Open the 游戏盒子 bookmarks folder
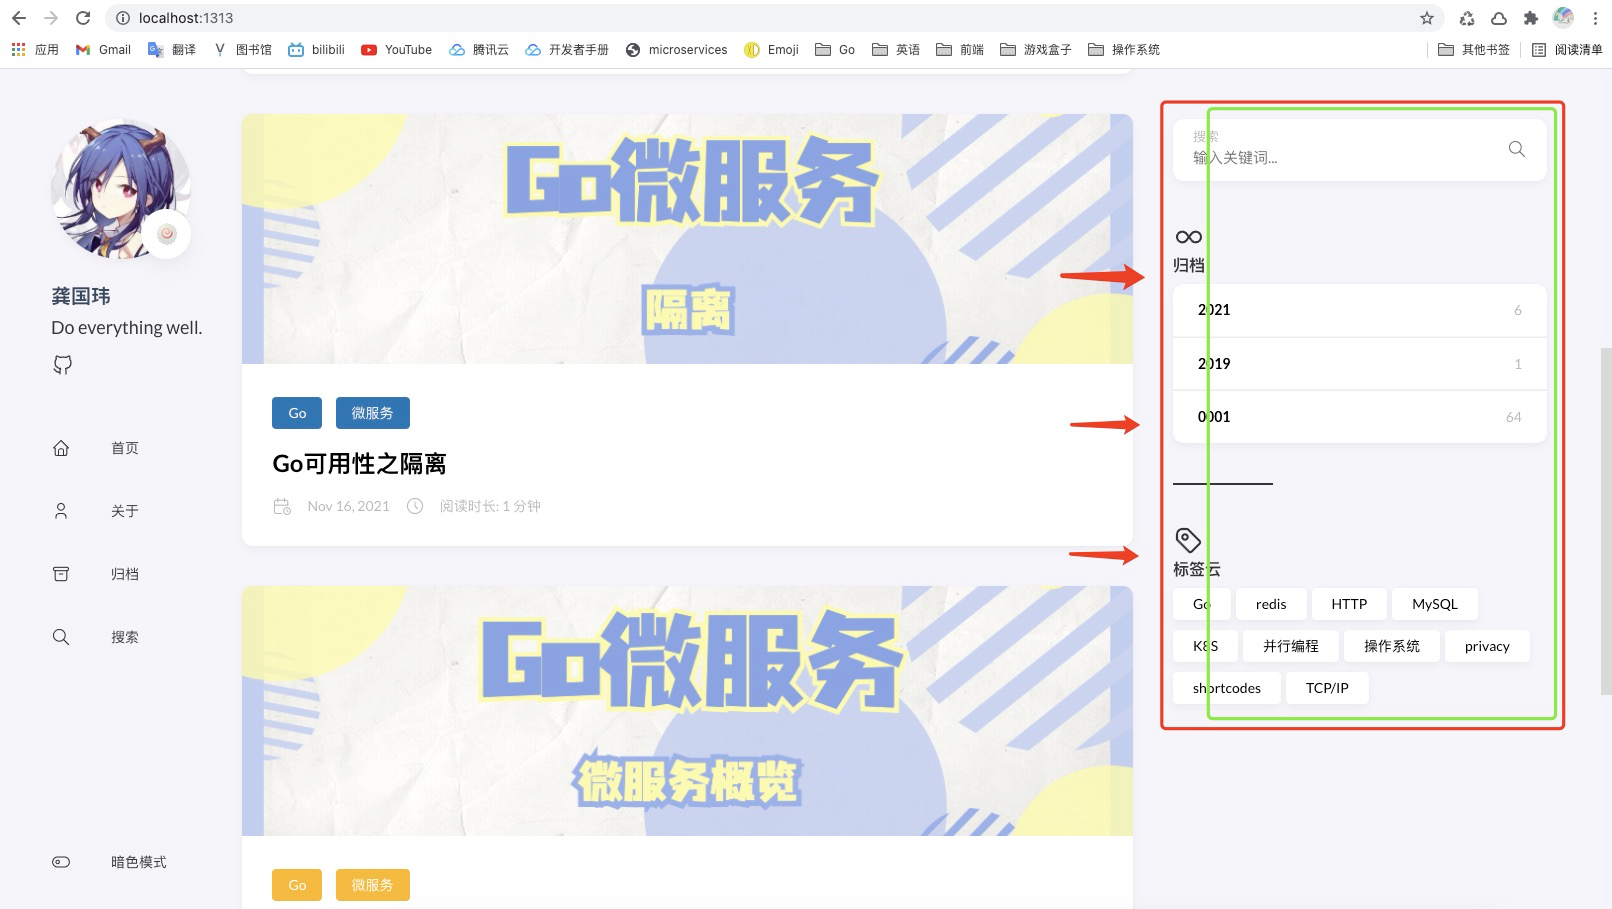The width and height of the screenshot is (1612, 909). point(1036,49)
